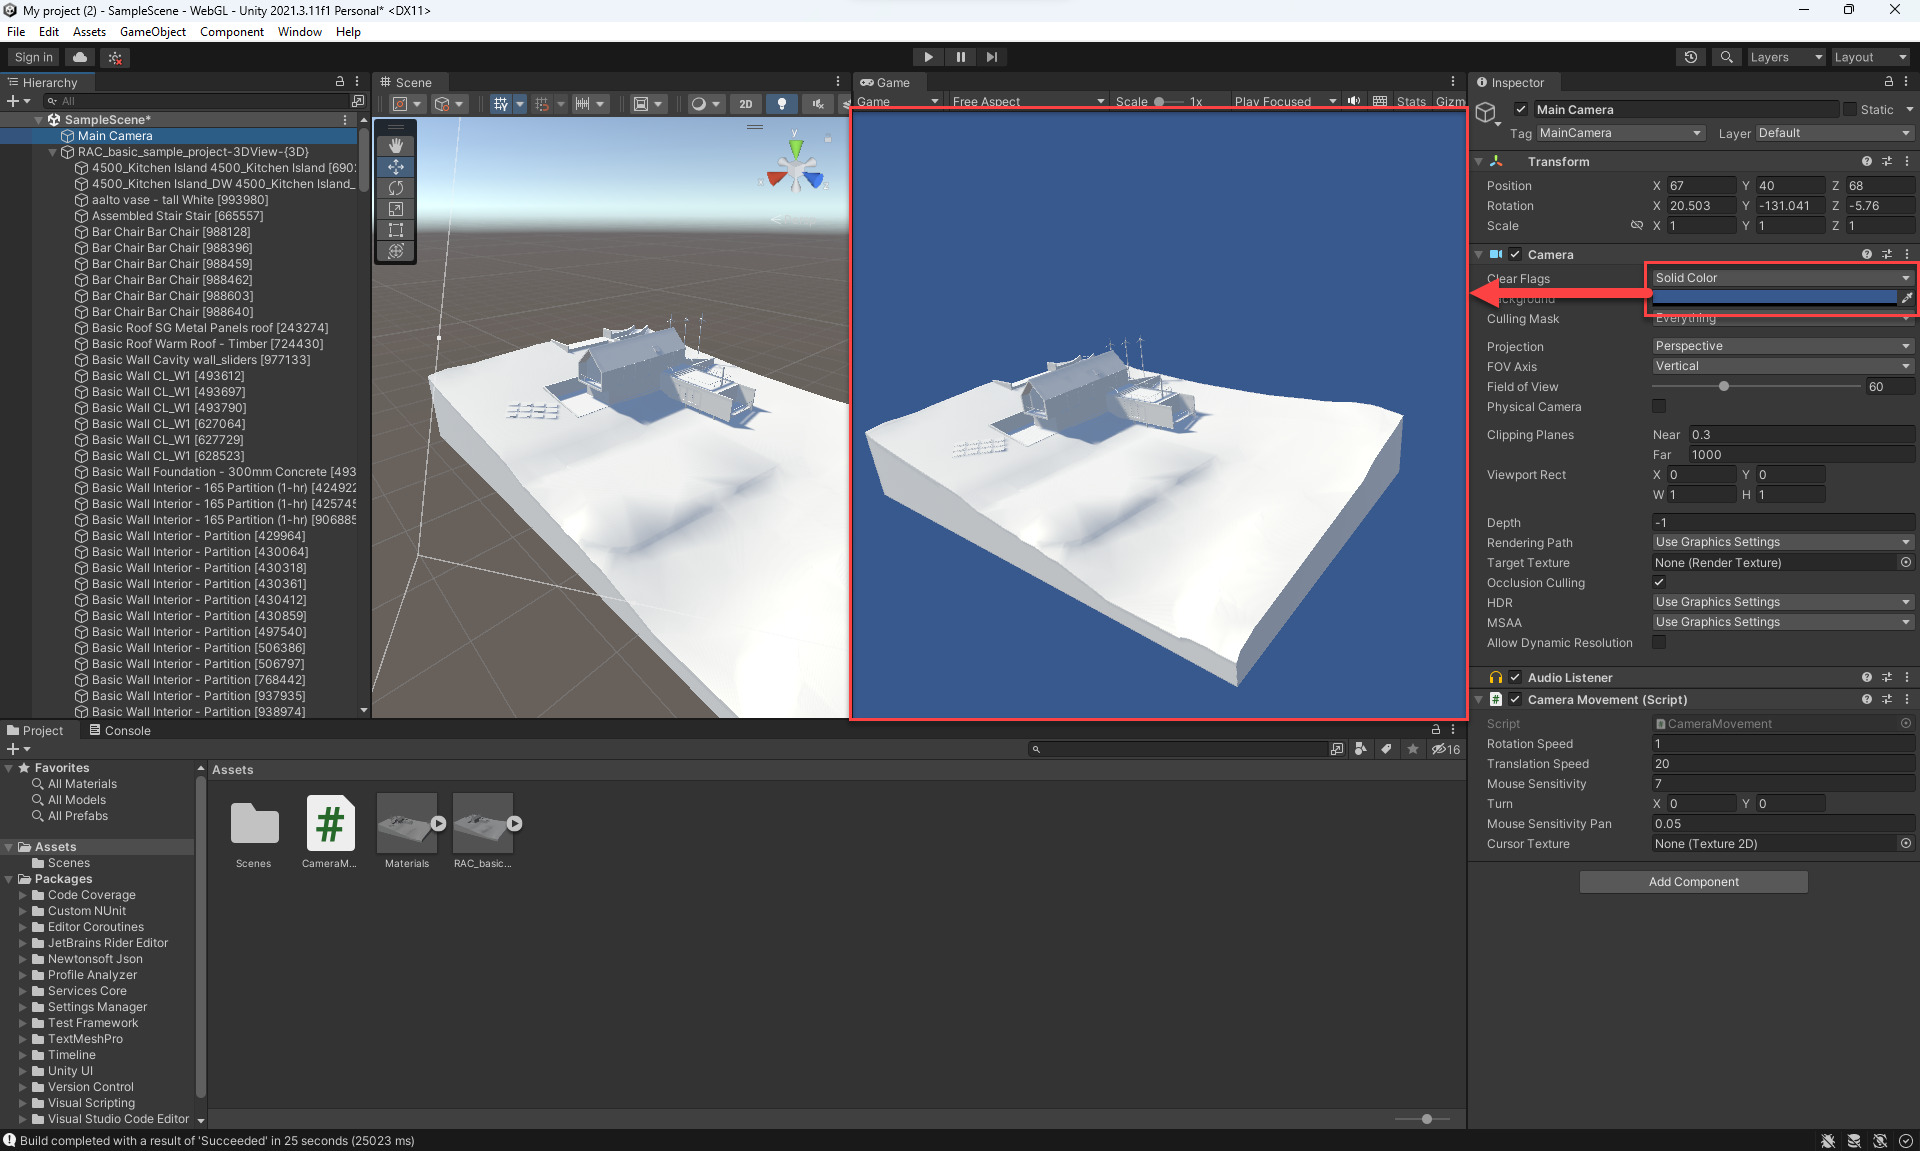Click the Pause button

pos(960,57)
